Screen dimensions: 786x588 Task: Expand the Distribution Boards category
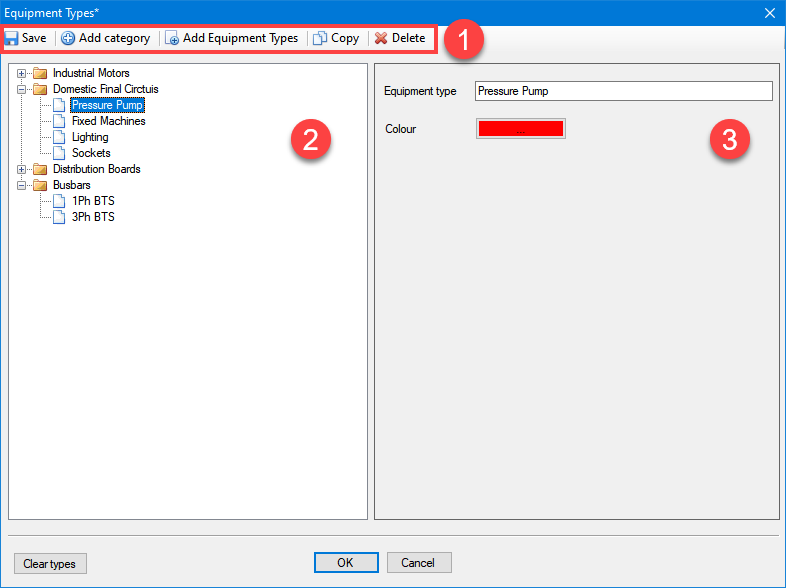pyautogui.click(x=22, y=169)
